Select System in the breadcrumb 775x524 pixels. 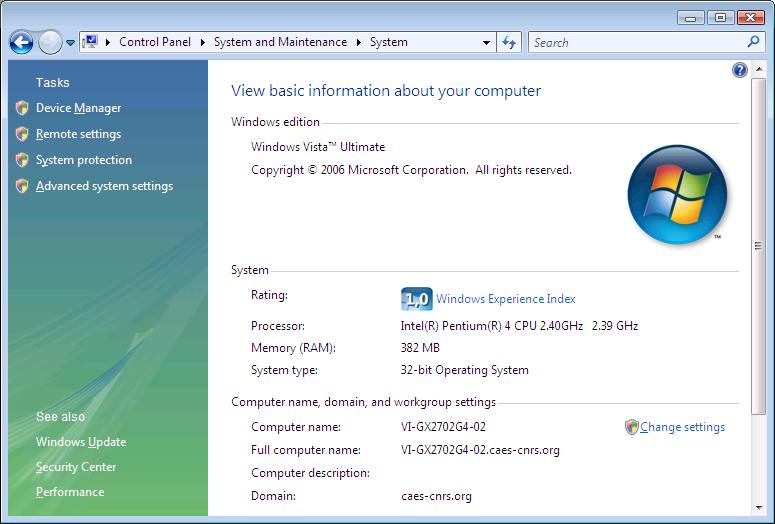point(388,42)
